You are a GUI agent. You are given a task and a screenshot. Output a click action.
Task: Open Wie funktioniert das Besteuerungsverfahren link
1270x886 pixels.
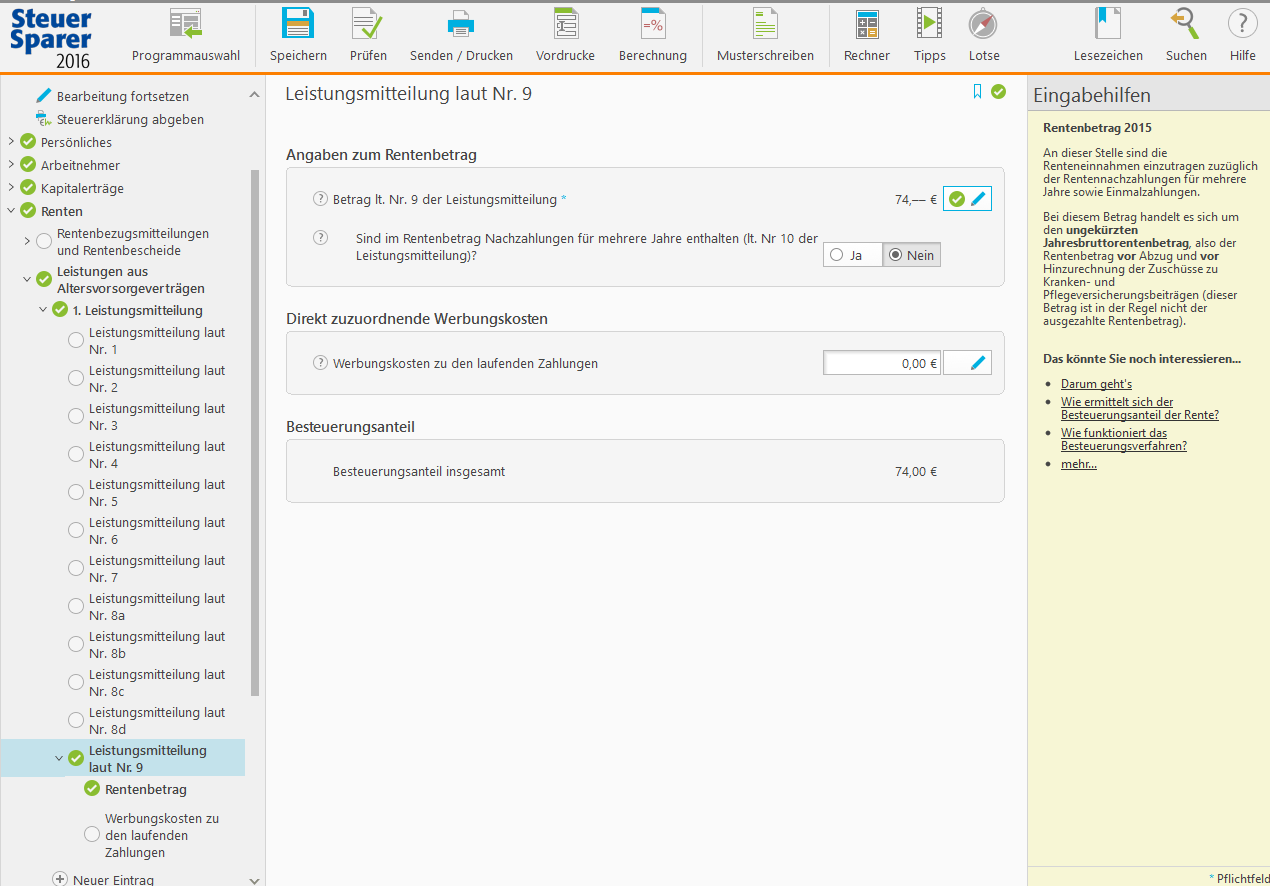1124,439
